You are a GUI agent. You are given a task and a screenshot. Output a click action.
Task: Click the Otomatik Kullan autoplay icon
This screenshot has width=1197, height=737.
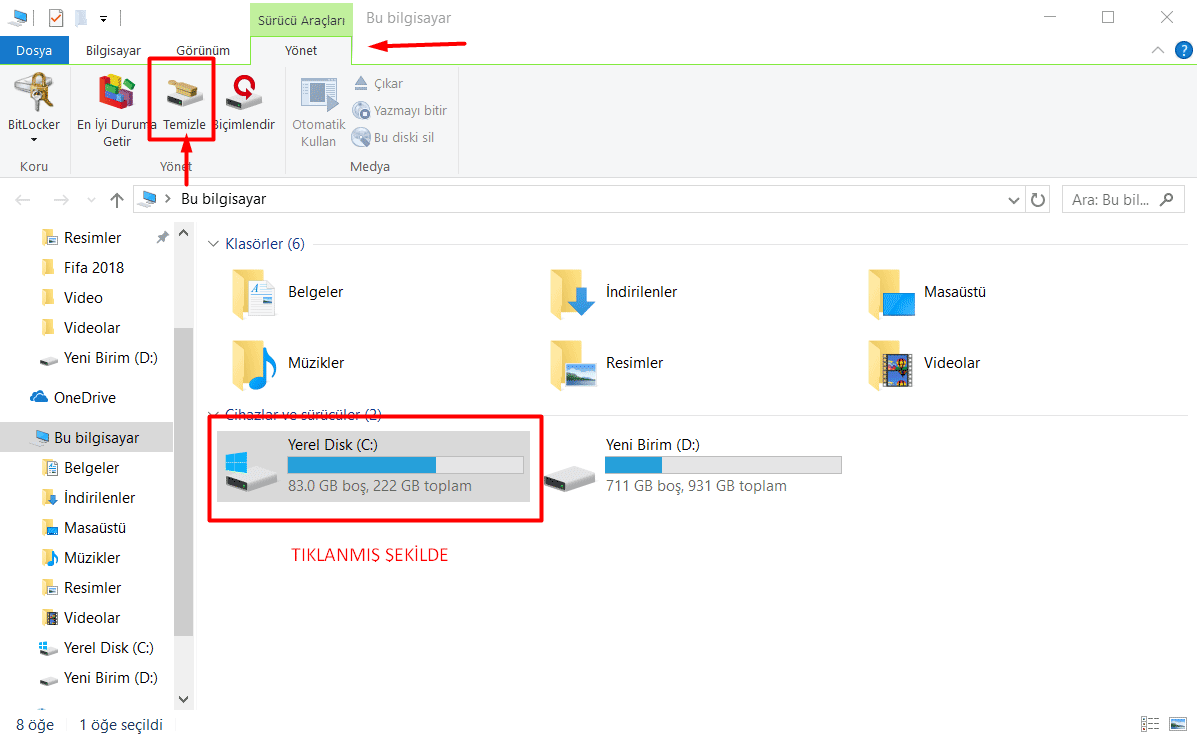tap(319, 95)
